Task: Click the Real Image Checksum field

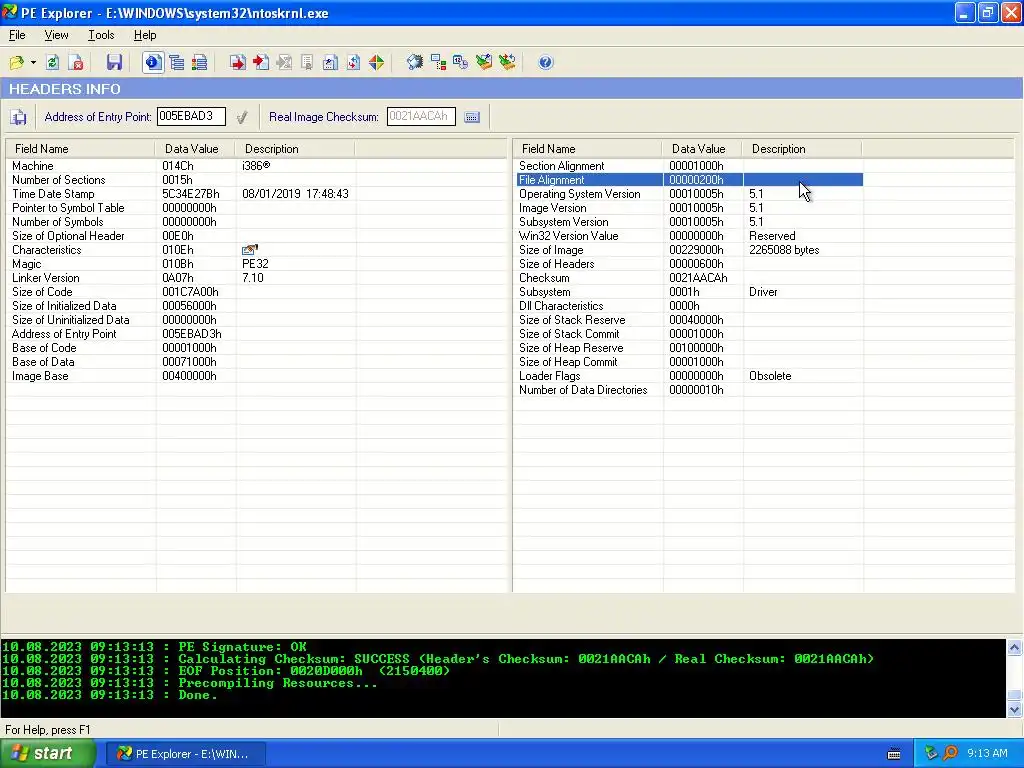Action: (421, 116)
